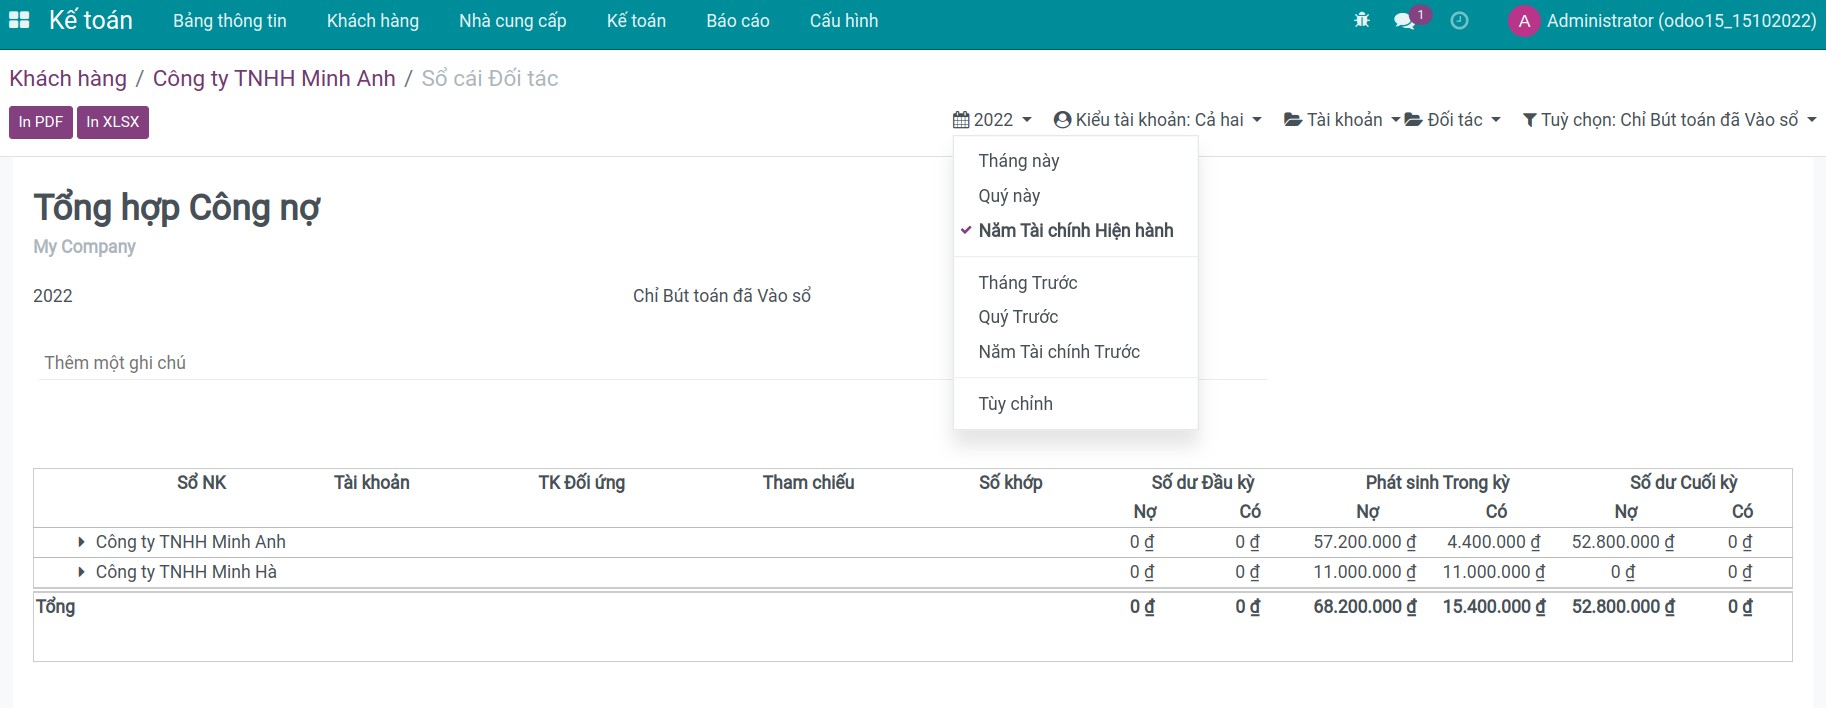
Task: Export report with In XLSX button
Action: pyautogui.click(x=113, y=122)
